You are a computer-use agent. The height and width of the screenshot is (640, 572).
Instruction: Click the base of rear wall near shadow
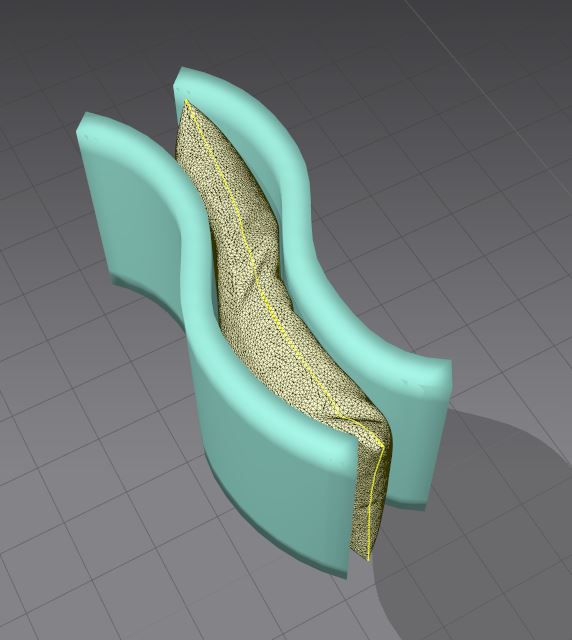pos(406,502)
